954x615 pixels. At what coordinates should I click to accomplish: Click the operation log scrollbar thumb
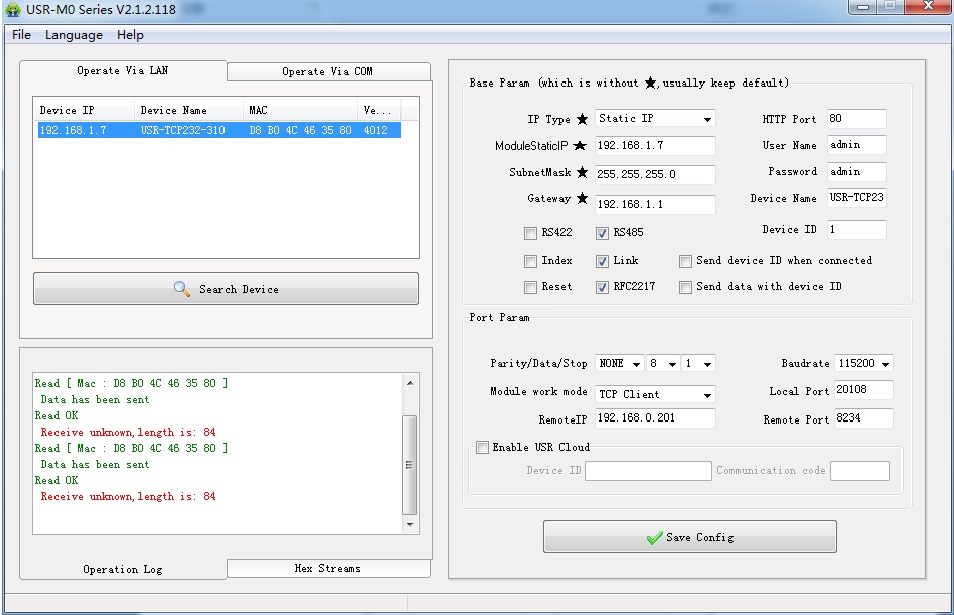pyautogui.click(x=410, y=465)
